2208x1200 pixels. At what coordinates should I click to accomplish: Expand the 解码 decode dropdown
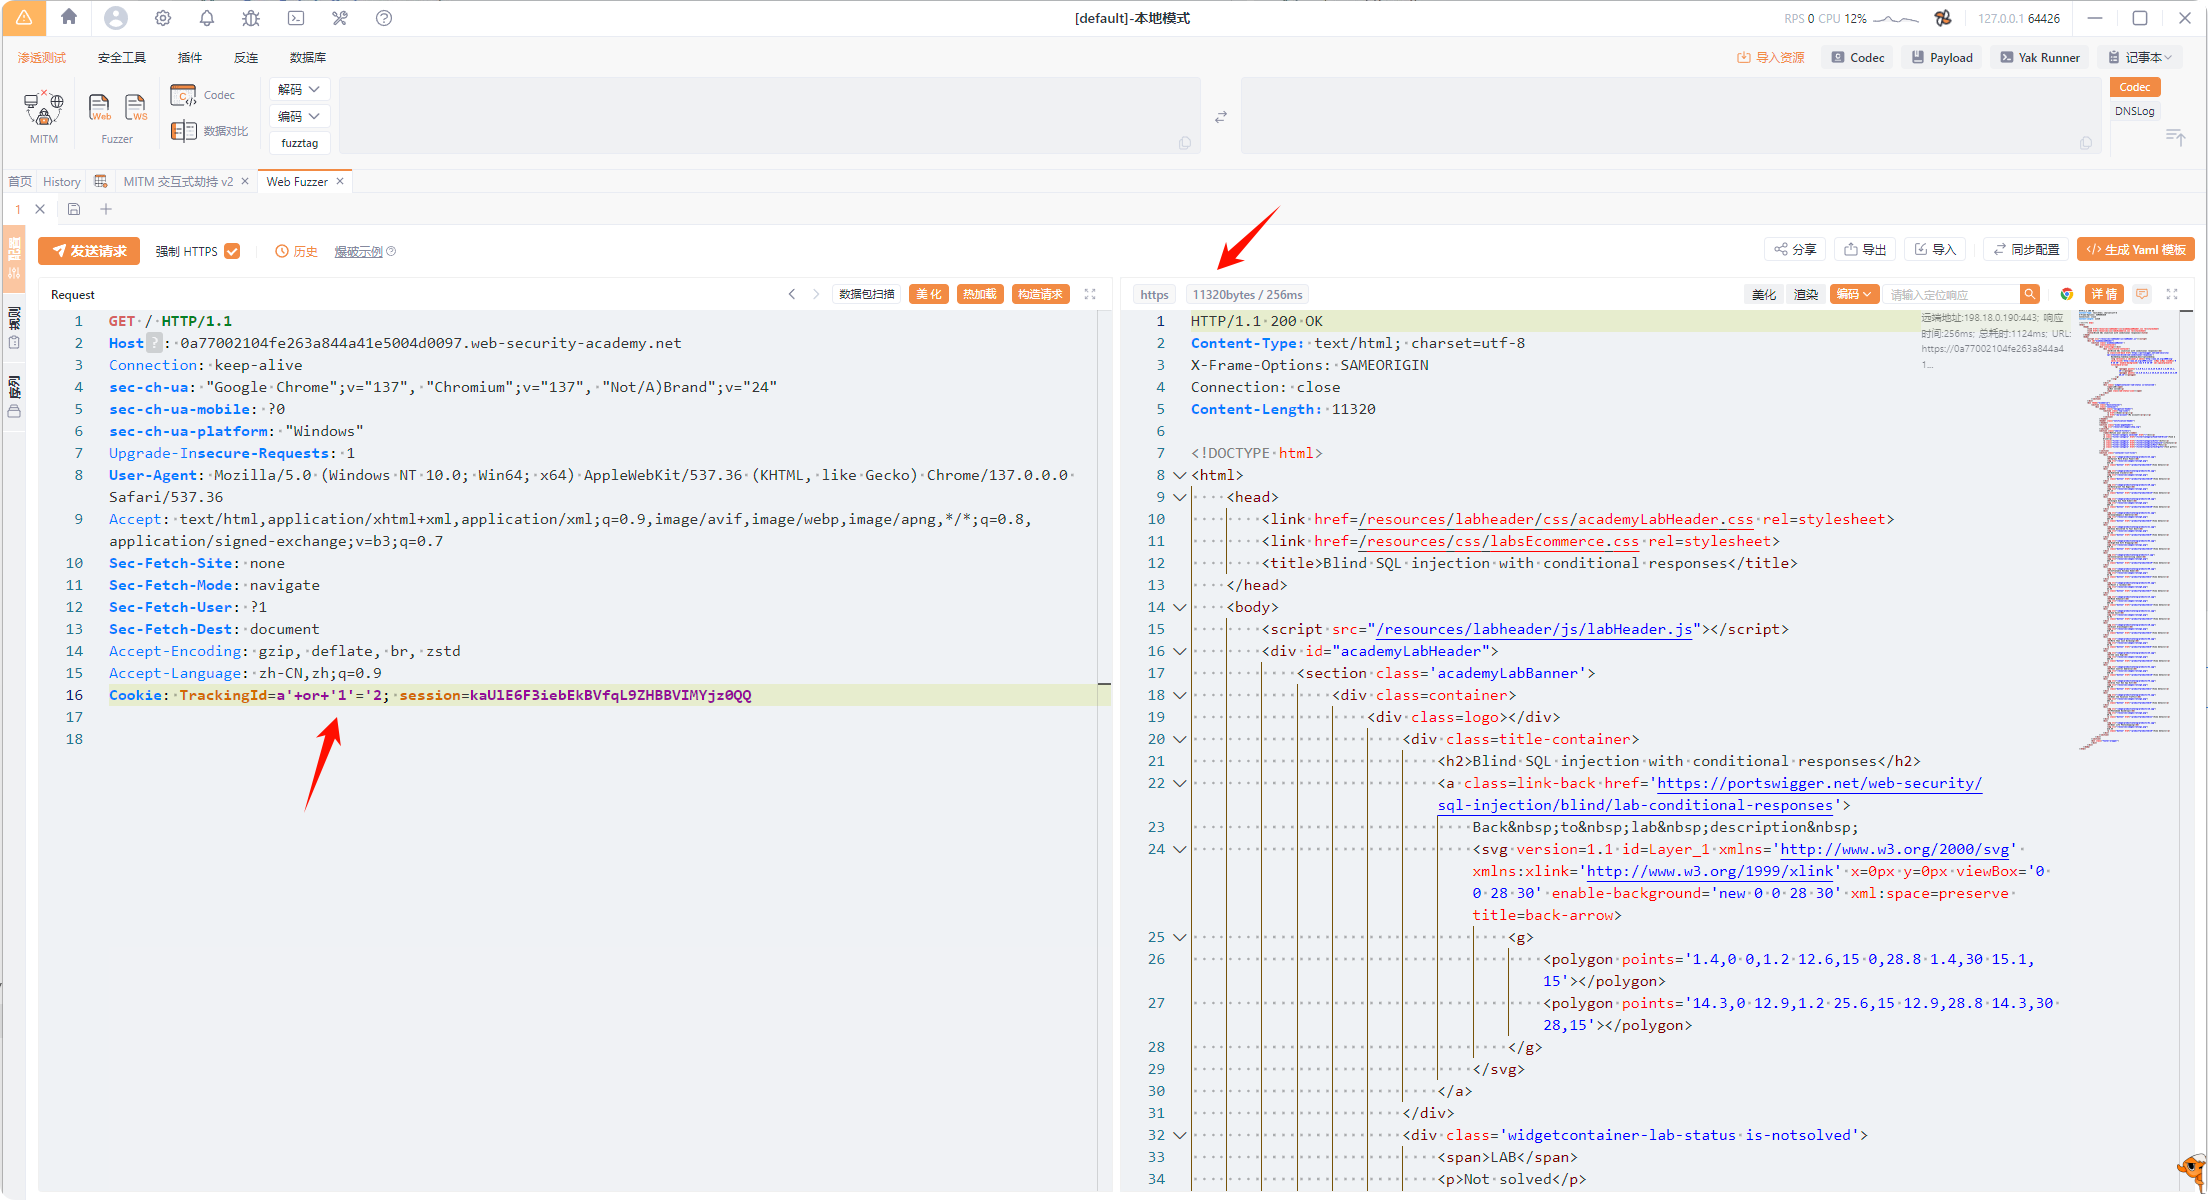click(299, 89)
